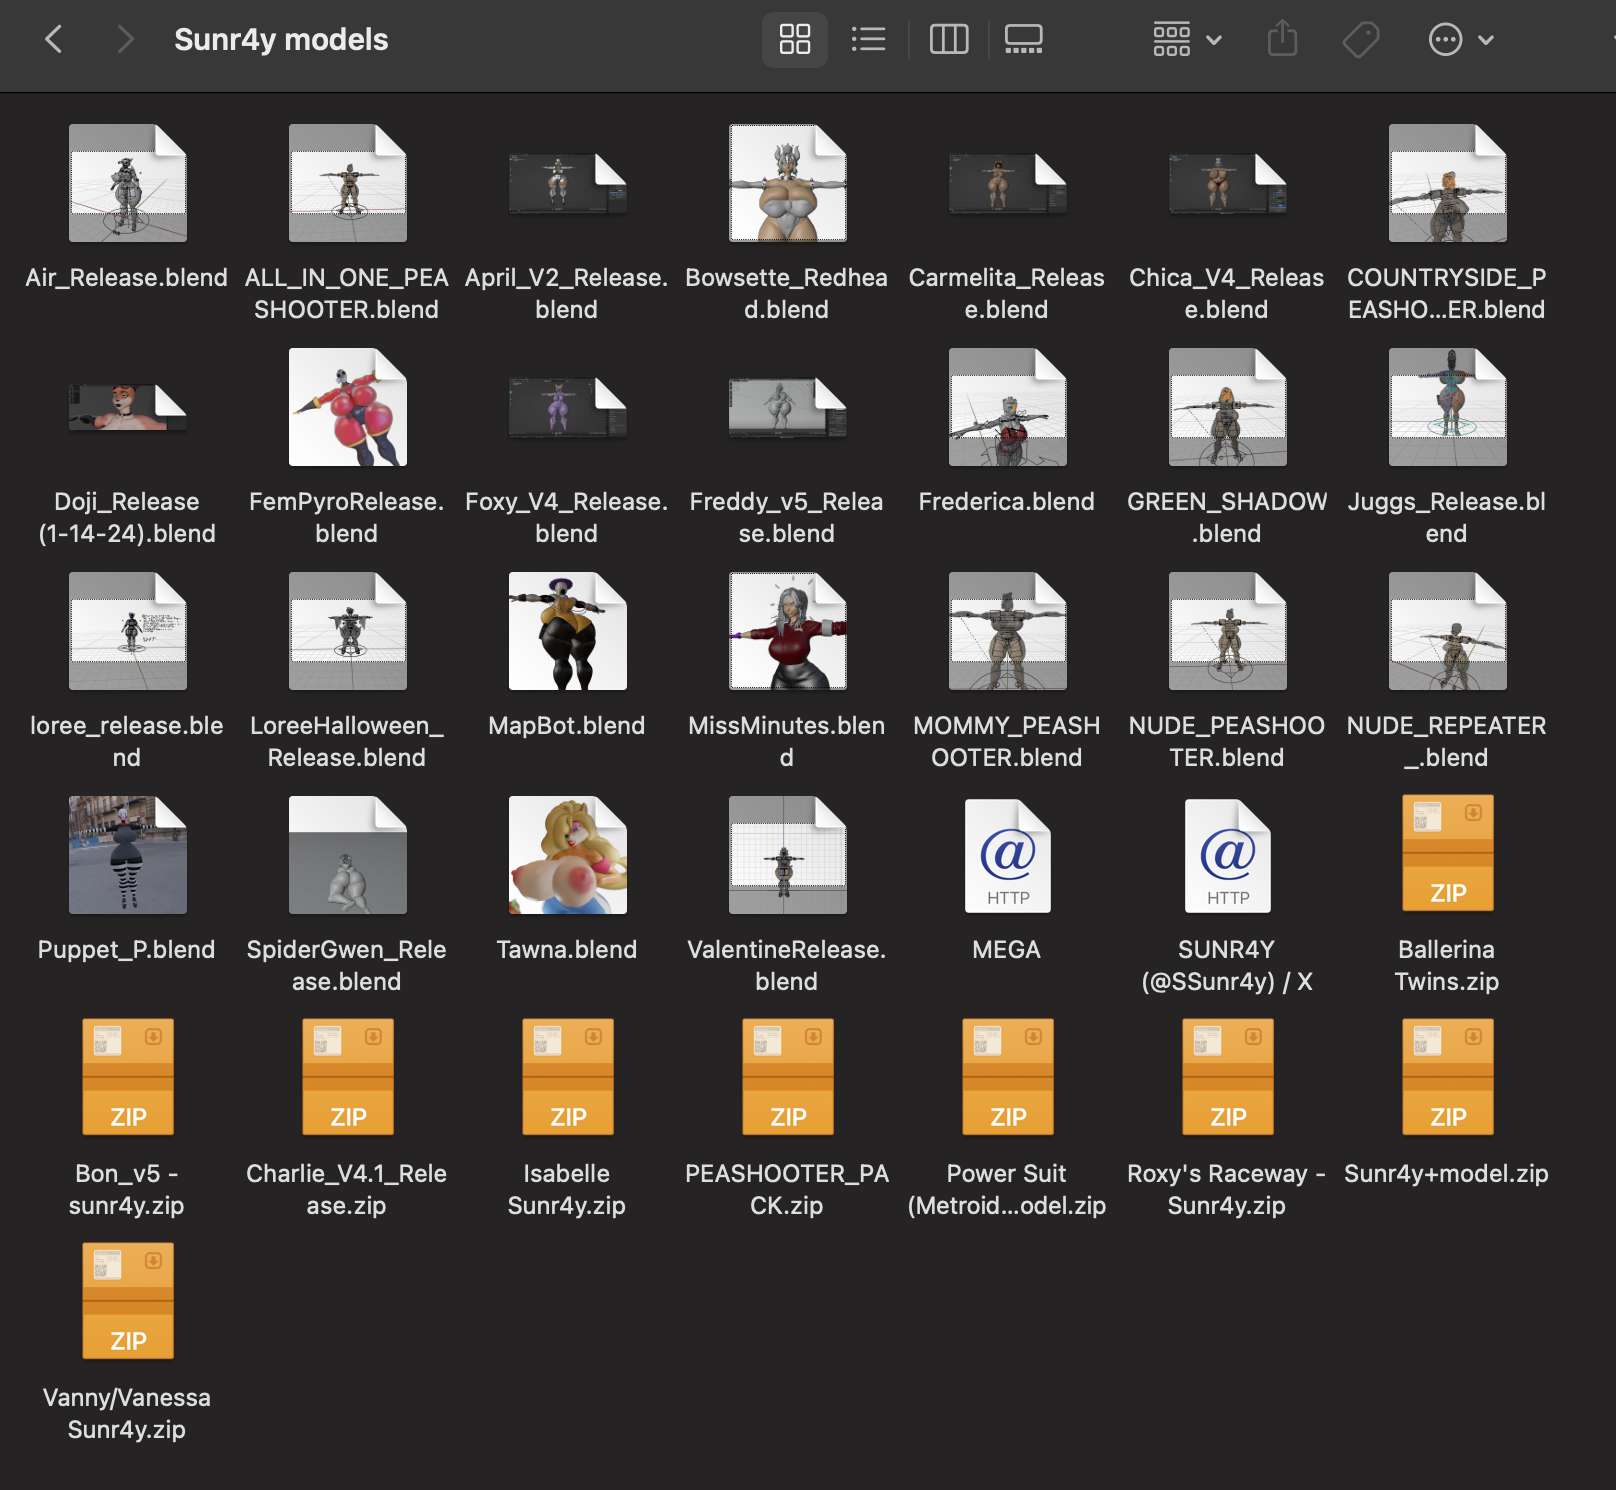The height and width of the screenshot is (1490, 1616).
Task: Go forward to next folder
Action: tap(125, 40)
